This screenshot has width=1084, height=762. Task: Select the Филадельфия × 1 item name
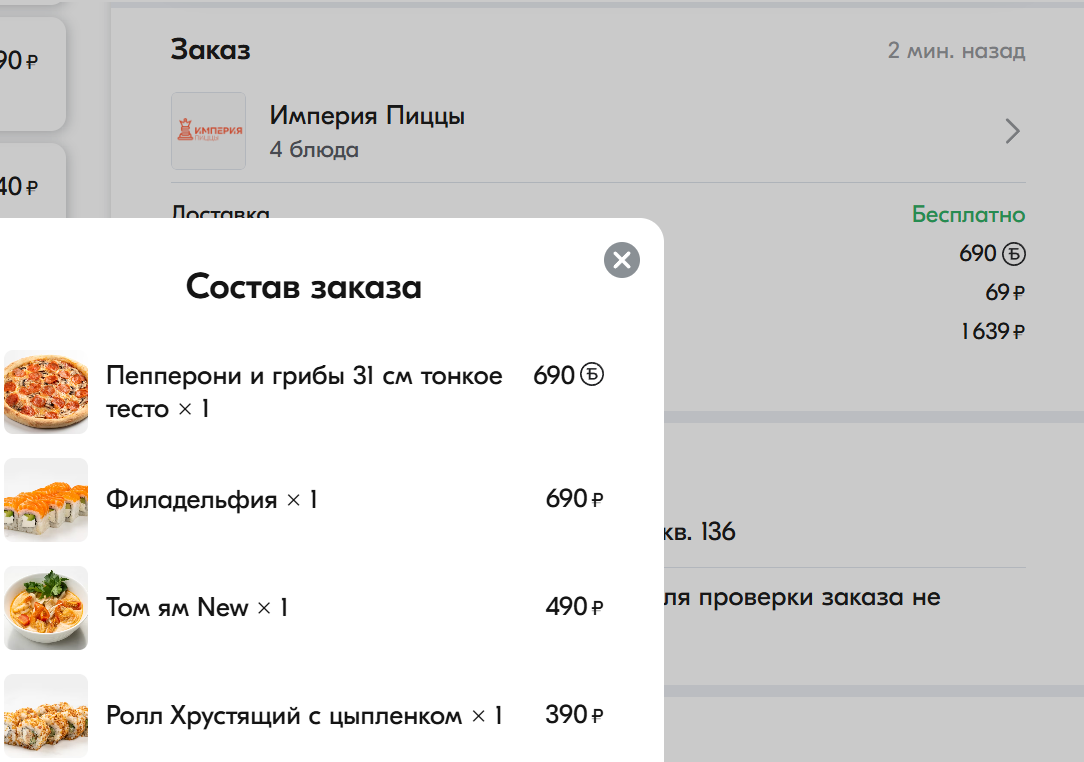pyautogui.click(x=212, y=500)
